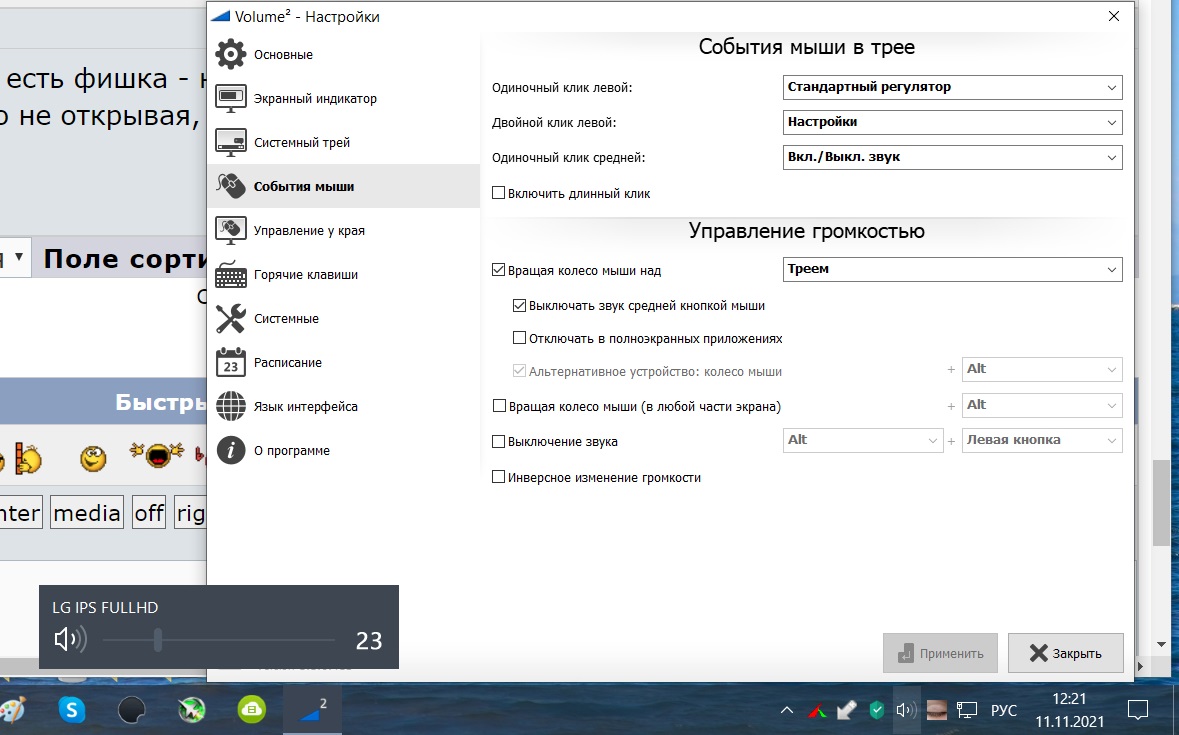Click the dark round taskbar app icon
The width and height of the screenshot is (1179, 735).
132,709
